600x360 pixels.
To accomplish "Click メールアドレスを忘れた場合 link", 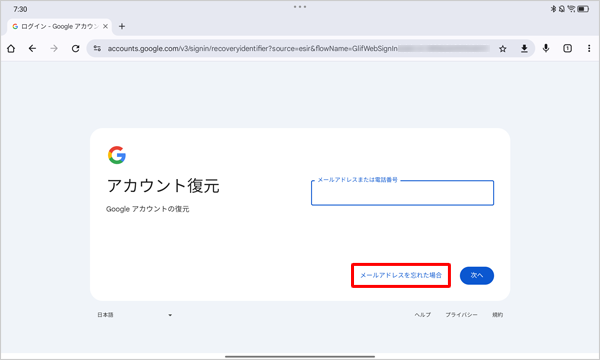I will [401, 275].
